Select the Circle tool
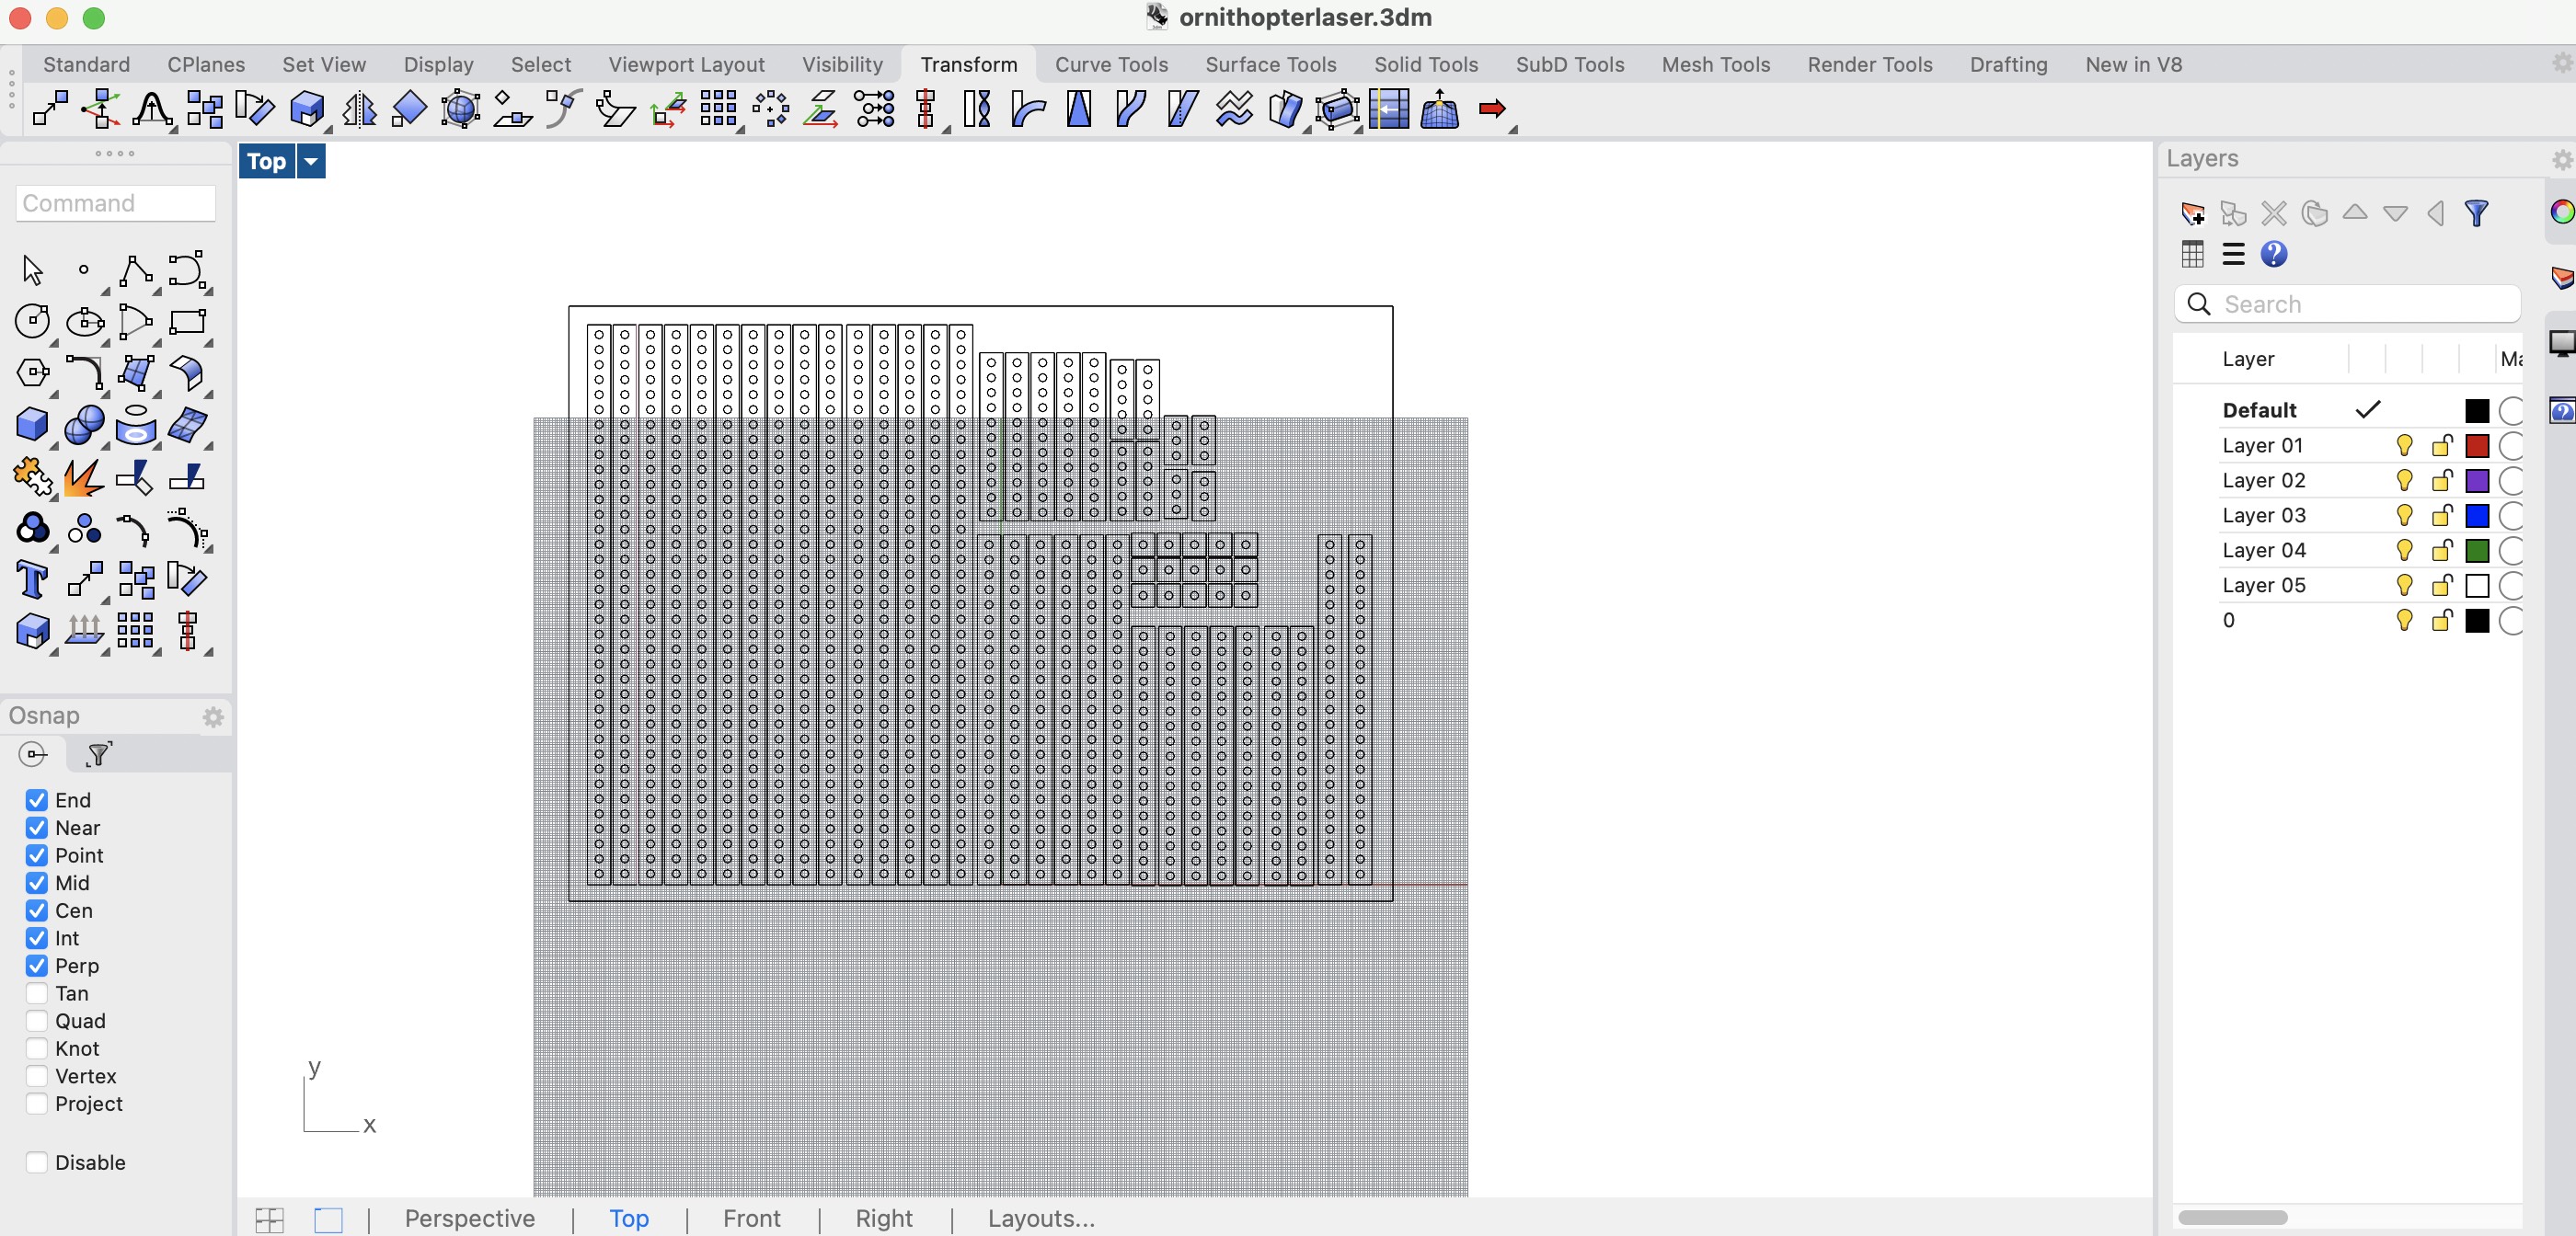2576x1236 pixels. point(32,321)
